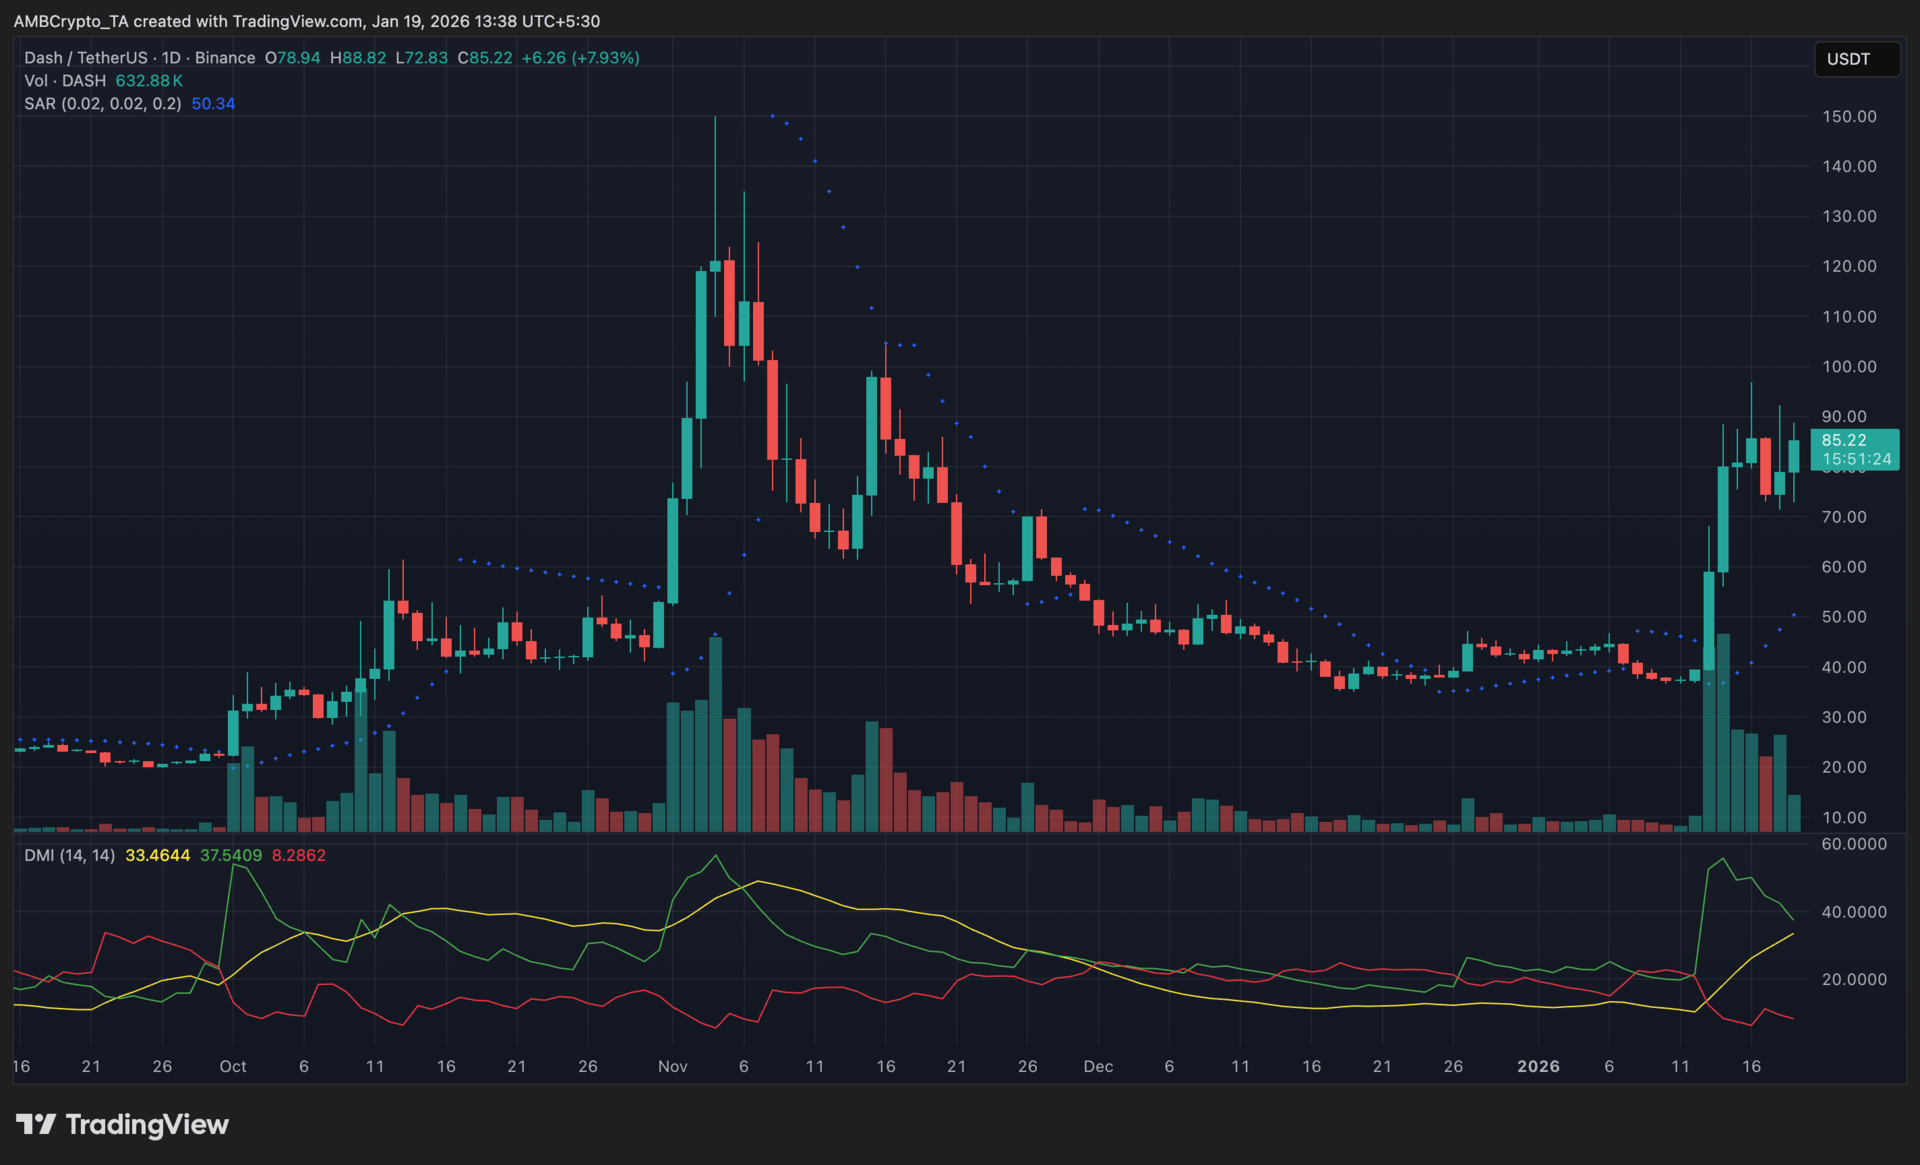This screenshot has height=1165, width=1920.
Task: Click the 100.00 price axis label
Action: [x=1848, y=367]
